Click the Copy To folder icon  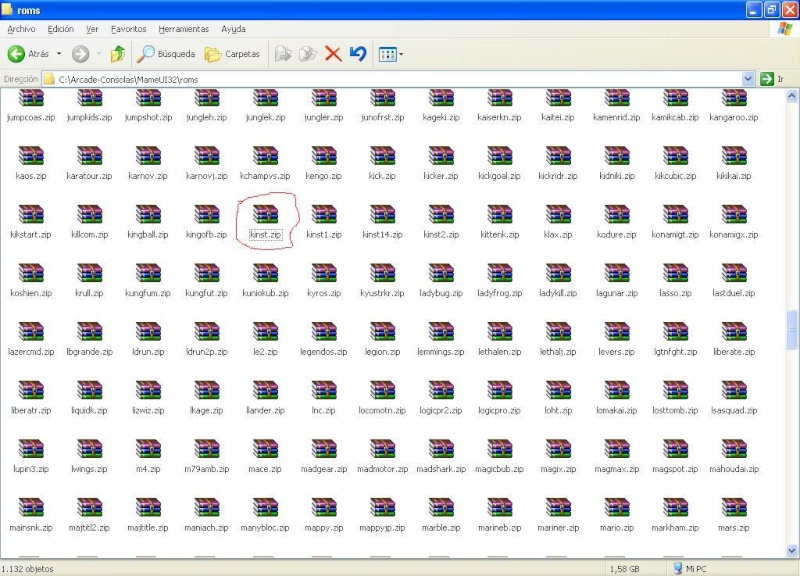tap(308, 54)
